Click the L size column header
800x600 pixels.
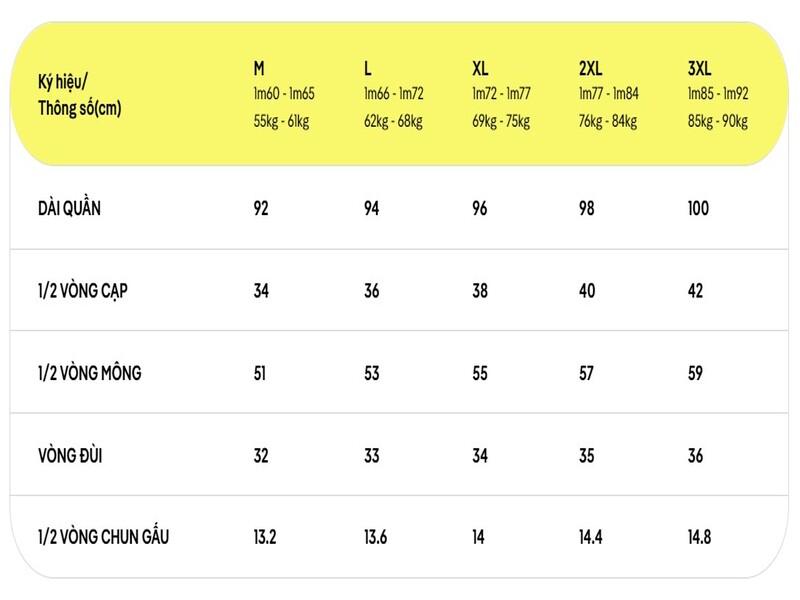[x=368, y=69]
